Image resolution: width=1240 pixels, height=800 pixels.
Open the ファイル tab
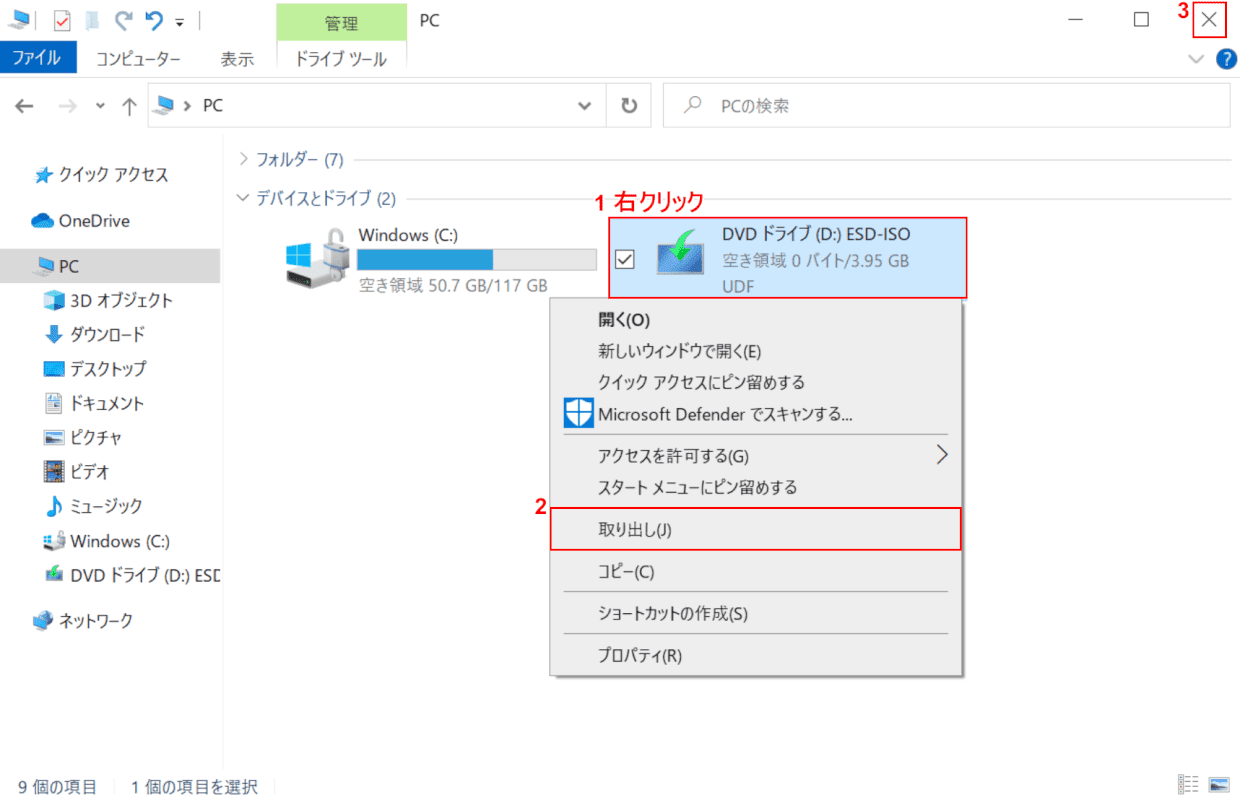tap(40, 59)
